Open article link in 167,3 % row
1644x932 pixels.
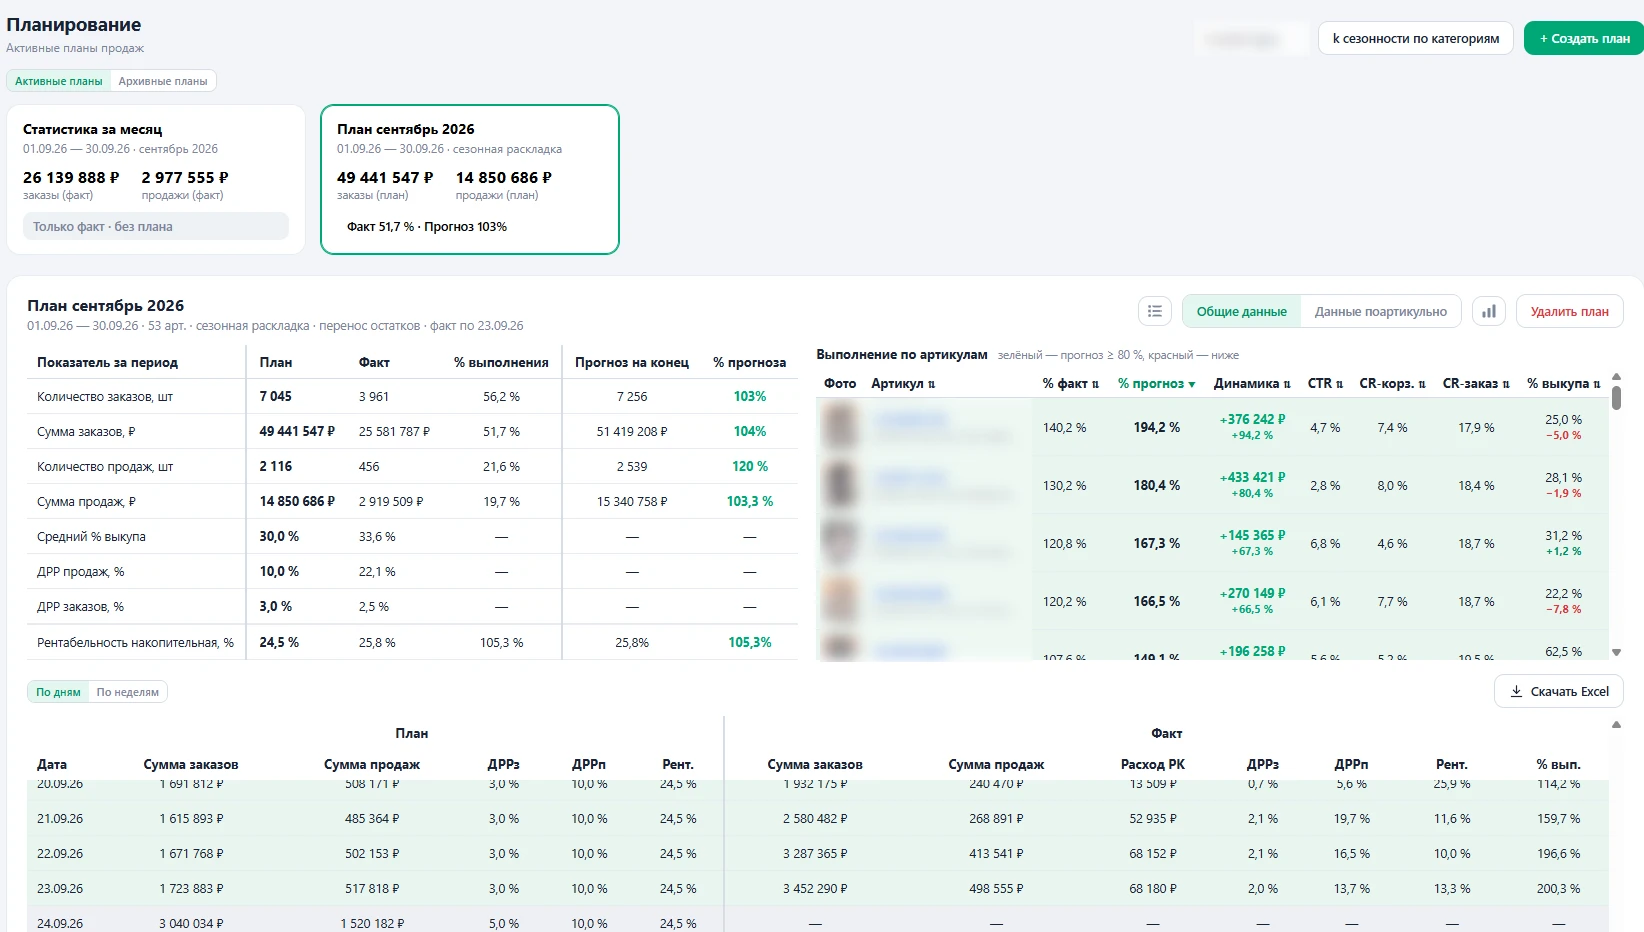(x=909, y=536)
